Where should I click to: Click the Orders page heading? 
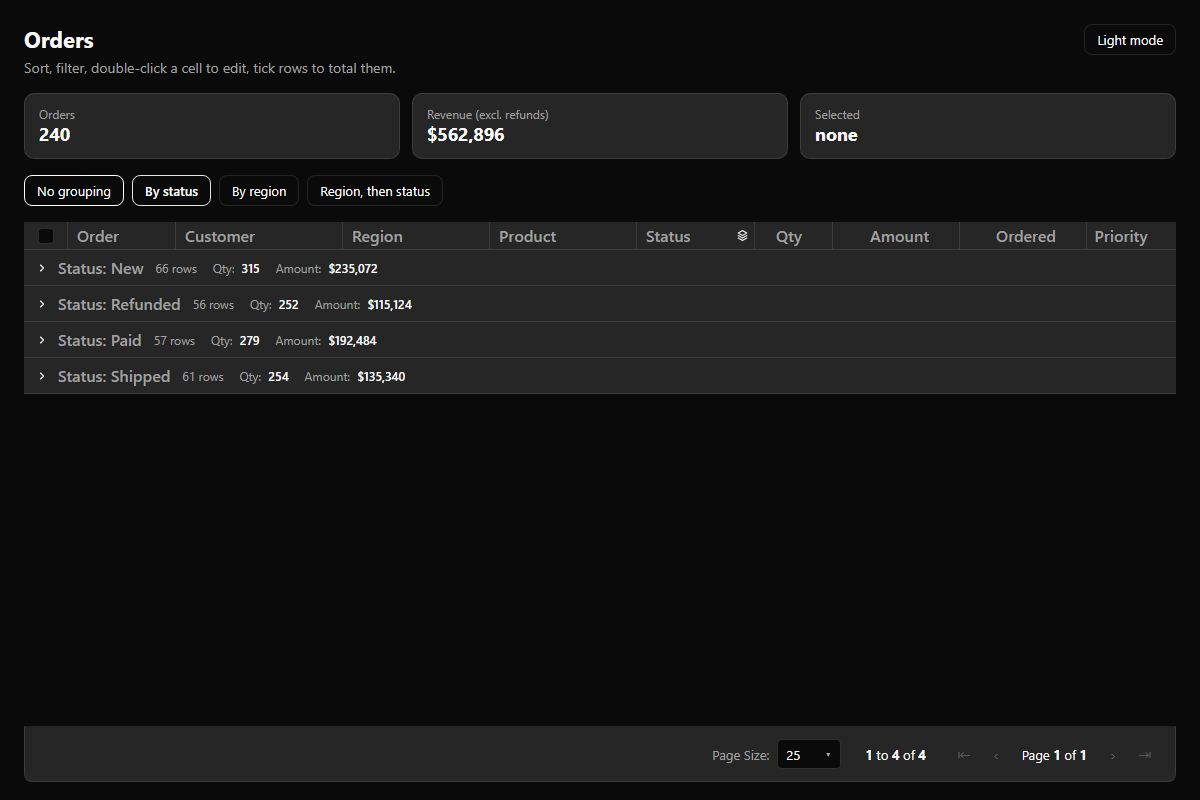click(x=59, y=40)
